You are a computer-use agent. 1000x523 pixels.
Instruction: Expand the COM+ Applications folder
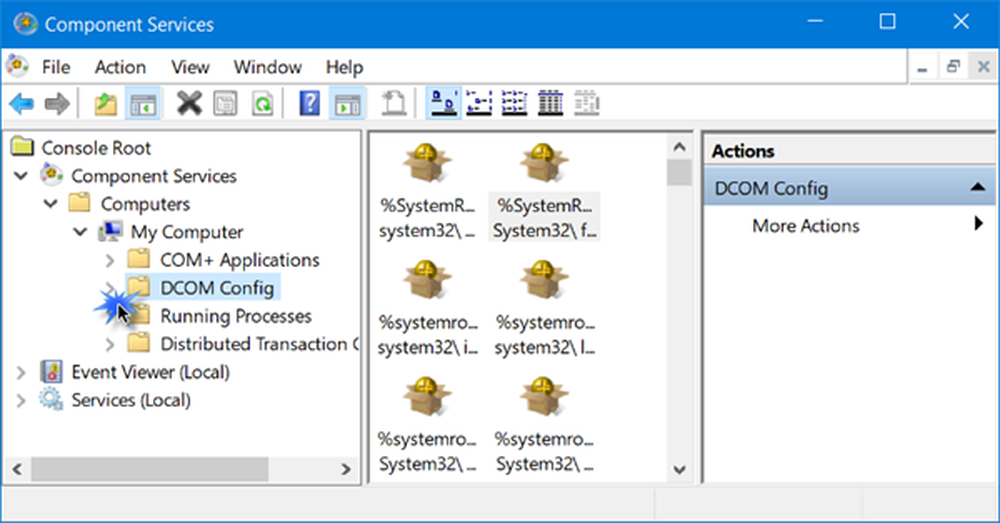(x=110, y=260)
